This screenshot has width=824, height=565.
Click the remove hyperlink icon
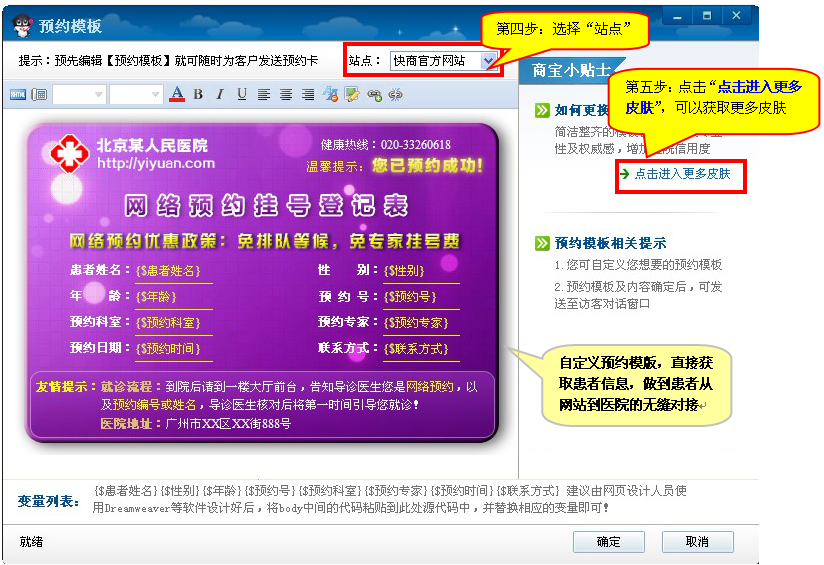tap(396, 95)
